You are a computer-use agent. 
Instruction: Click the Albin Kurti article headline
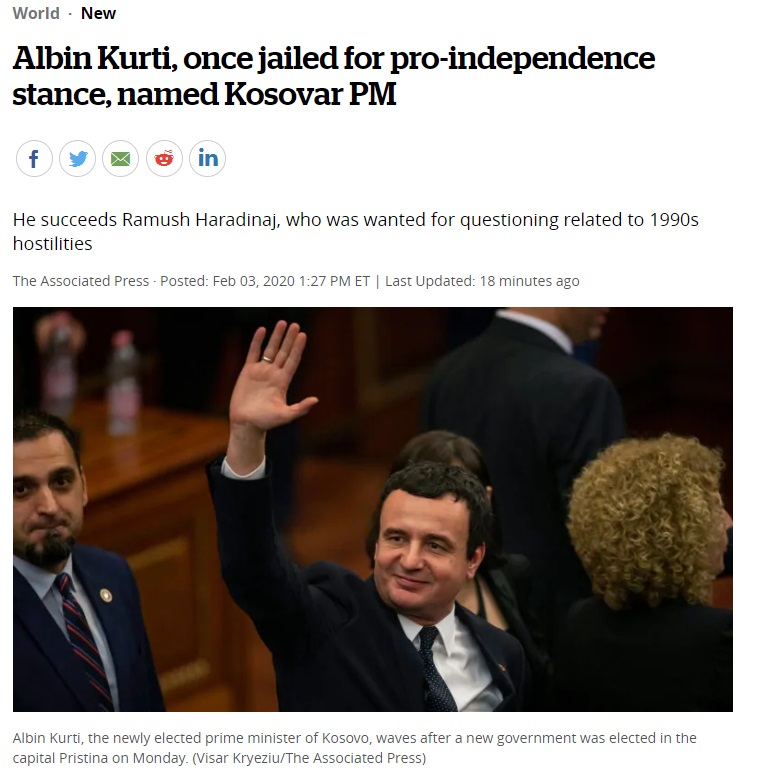[x=333, y=76]
